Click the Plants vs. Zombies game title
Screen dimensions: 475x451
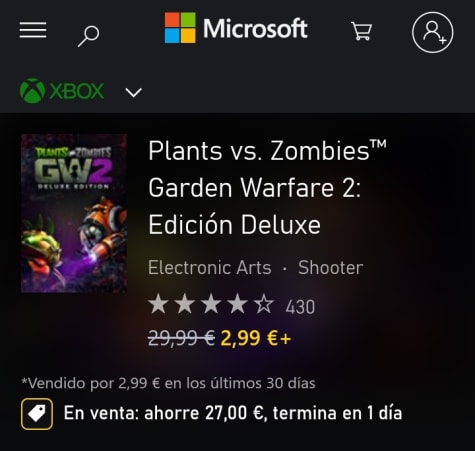(267, 188)
